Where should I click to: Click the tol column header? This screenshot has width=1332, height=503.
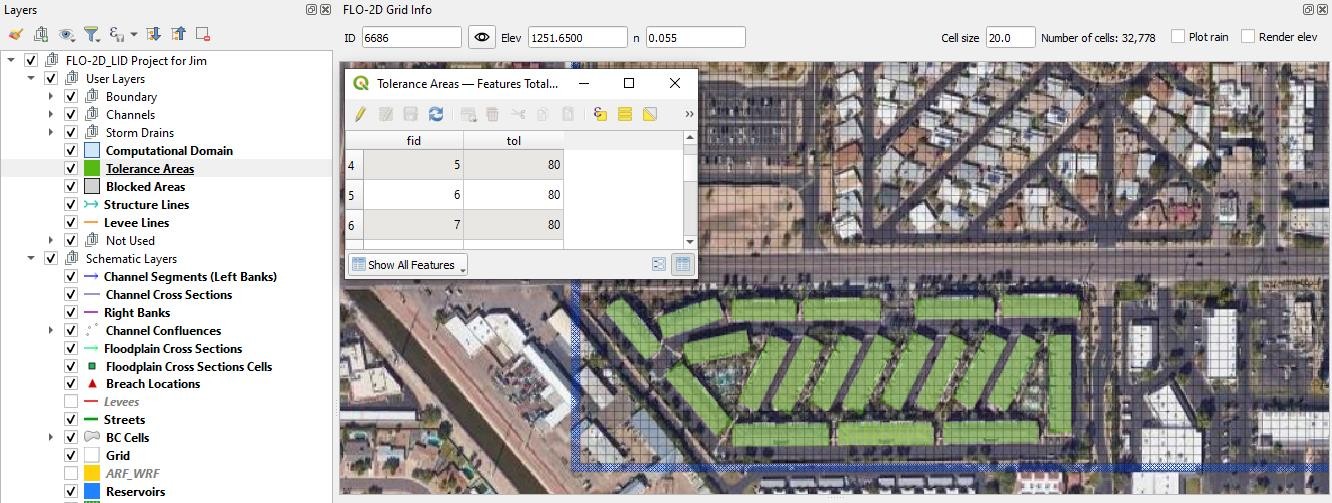coord(513,141)
